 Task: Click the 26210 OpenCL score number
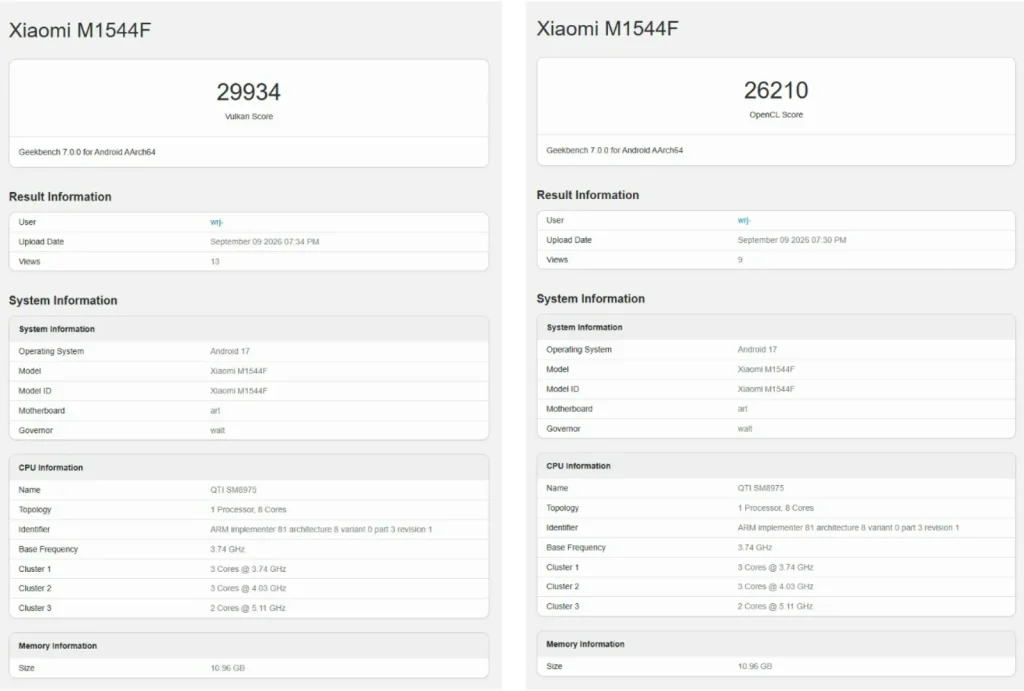point(776,90)
